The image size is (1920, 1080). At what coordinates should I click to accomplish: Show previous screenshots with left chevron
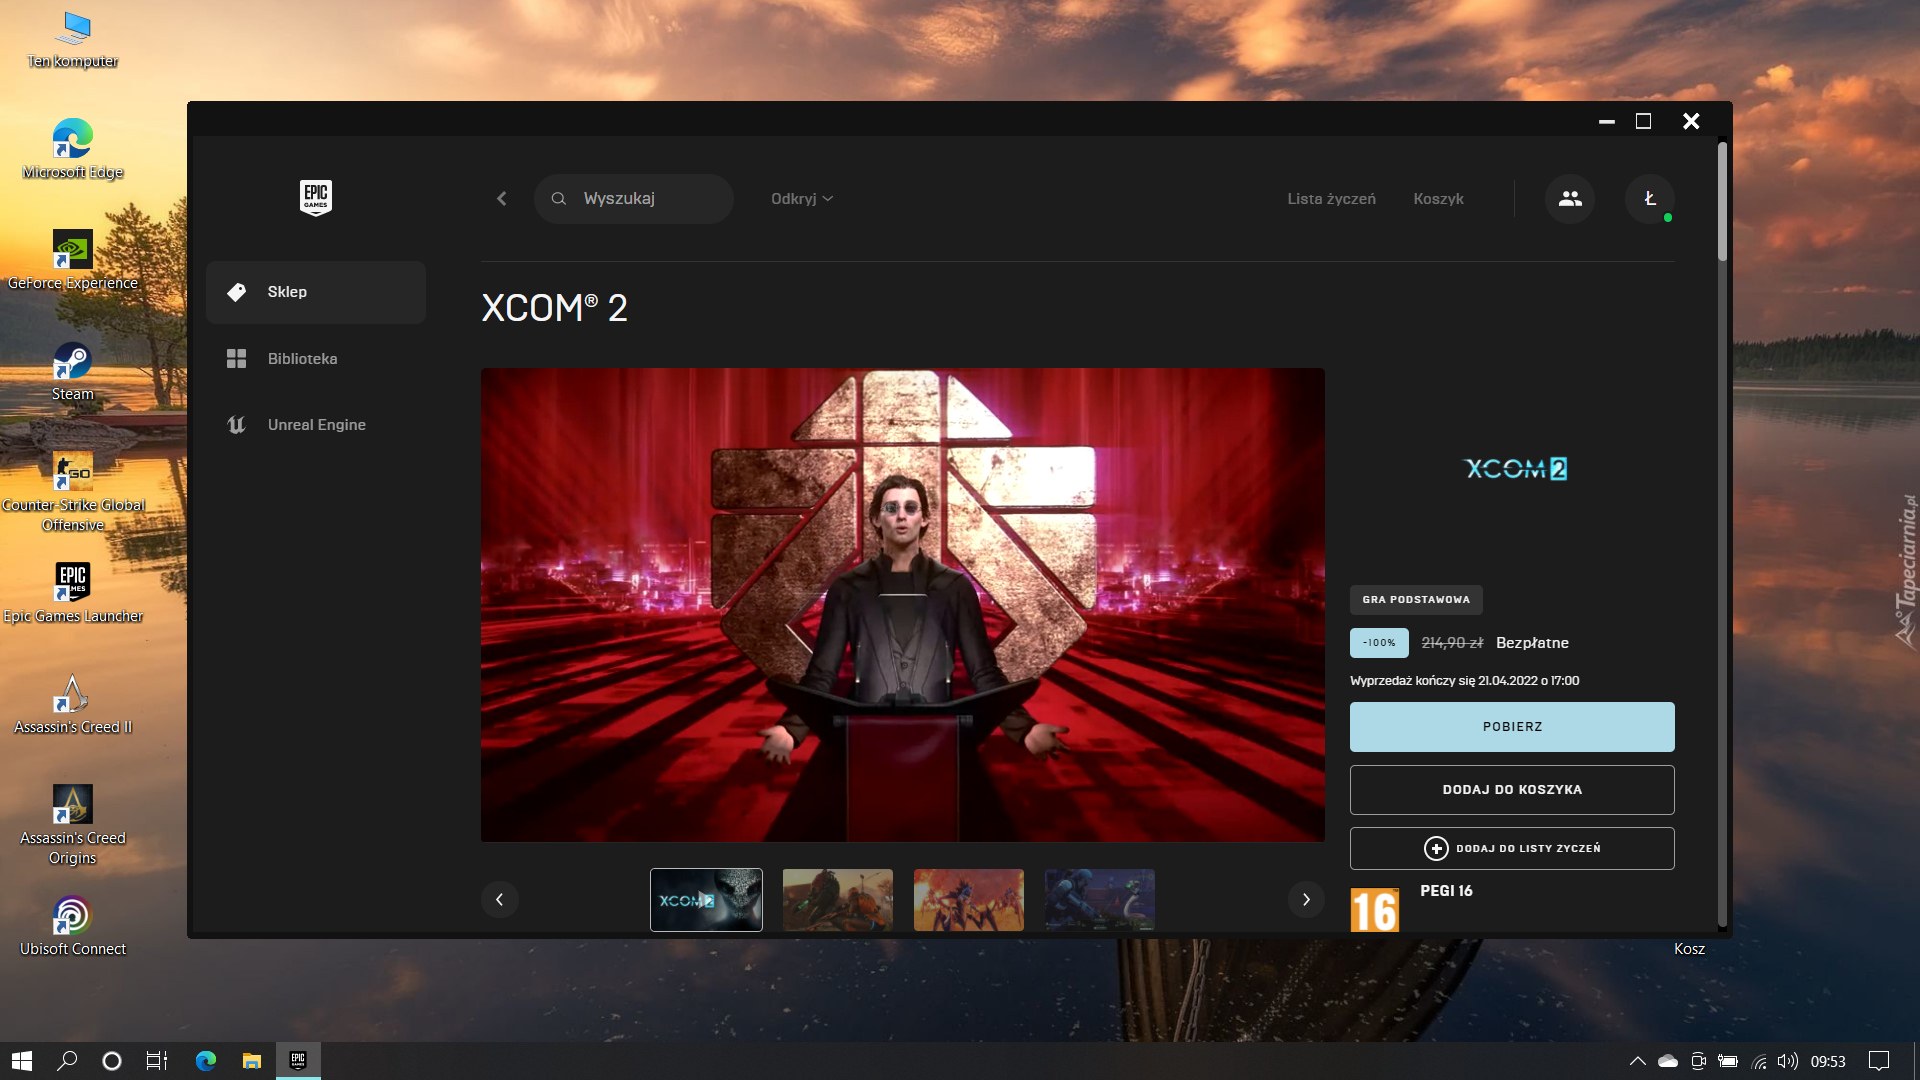pyautogui.click(x=499, y=899)
